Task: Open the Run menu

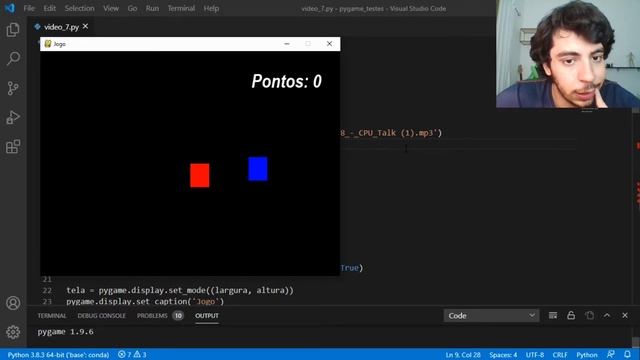Action: point(152,8)
